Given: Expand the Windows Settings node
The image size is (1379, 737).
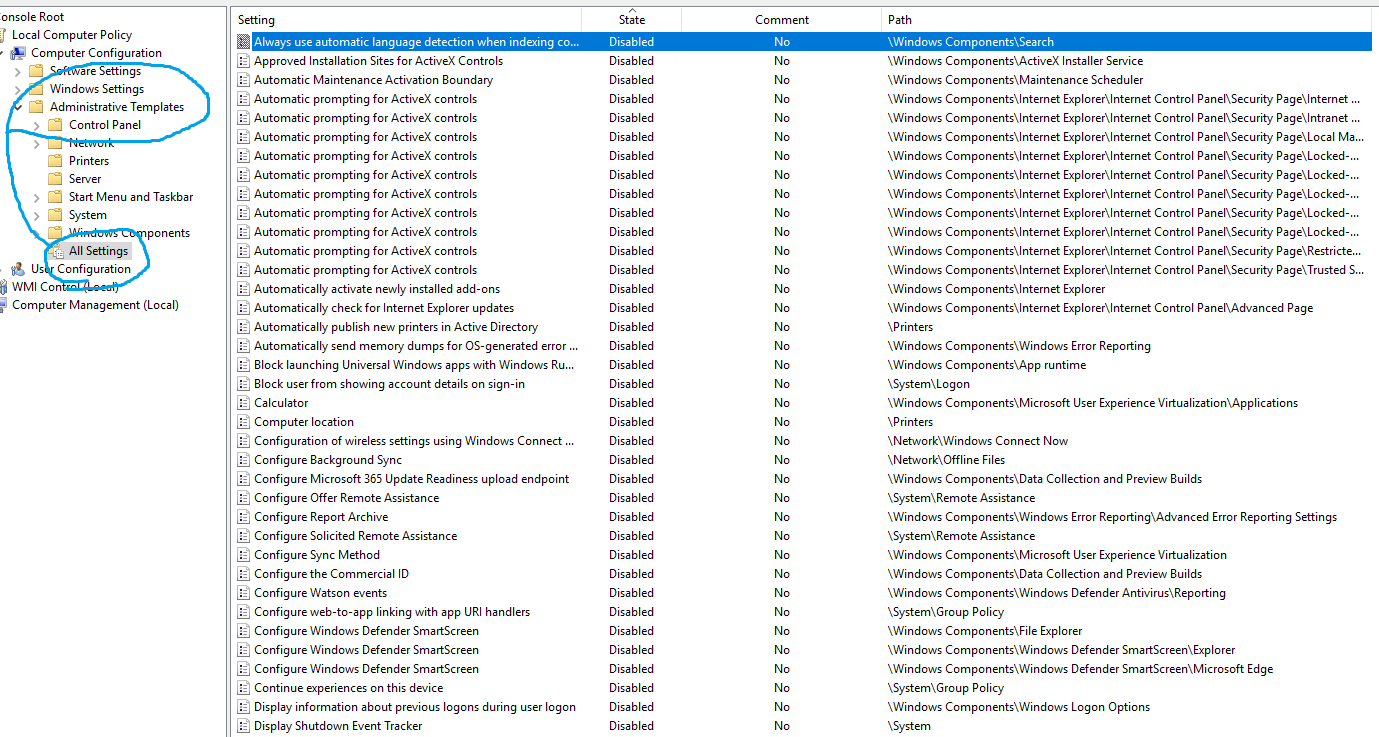Looking at the screenshot, I should [x=17, y=89].
